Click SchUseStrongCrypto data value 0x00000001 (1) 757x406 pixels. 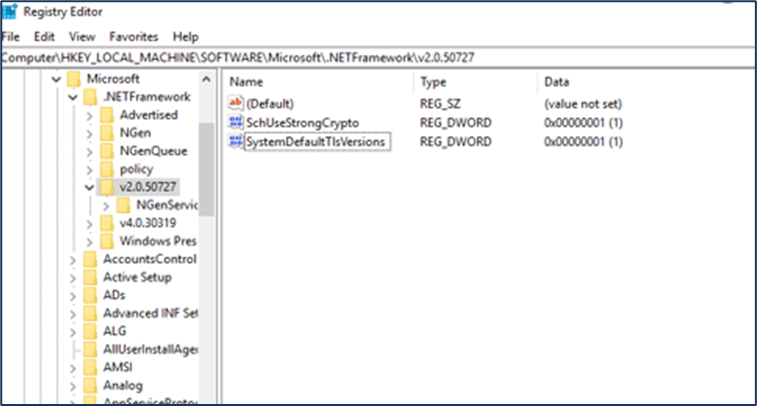click(583, 123)
